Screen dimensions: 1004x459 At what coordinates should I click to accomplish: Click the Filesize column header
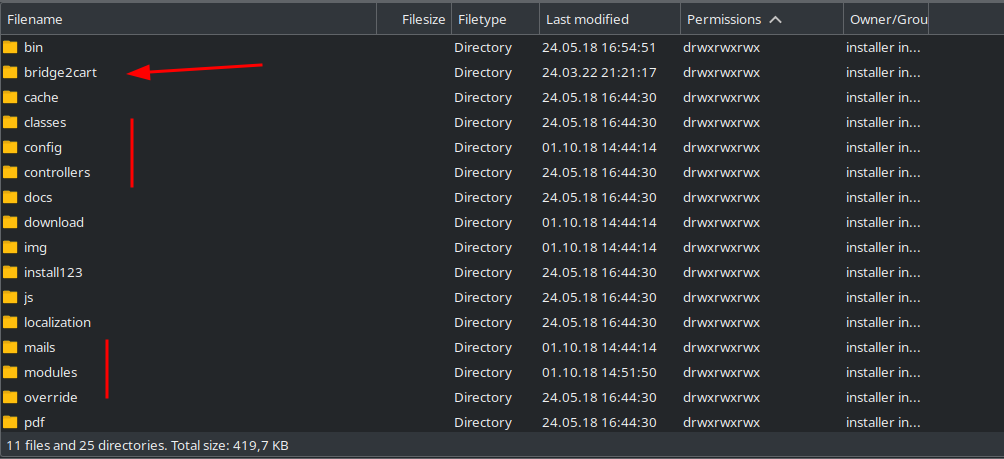click(x=423, y=19)
